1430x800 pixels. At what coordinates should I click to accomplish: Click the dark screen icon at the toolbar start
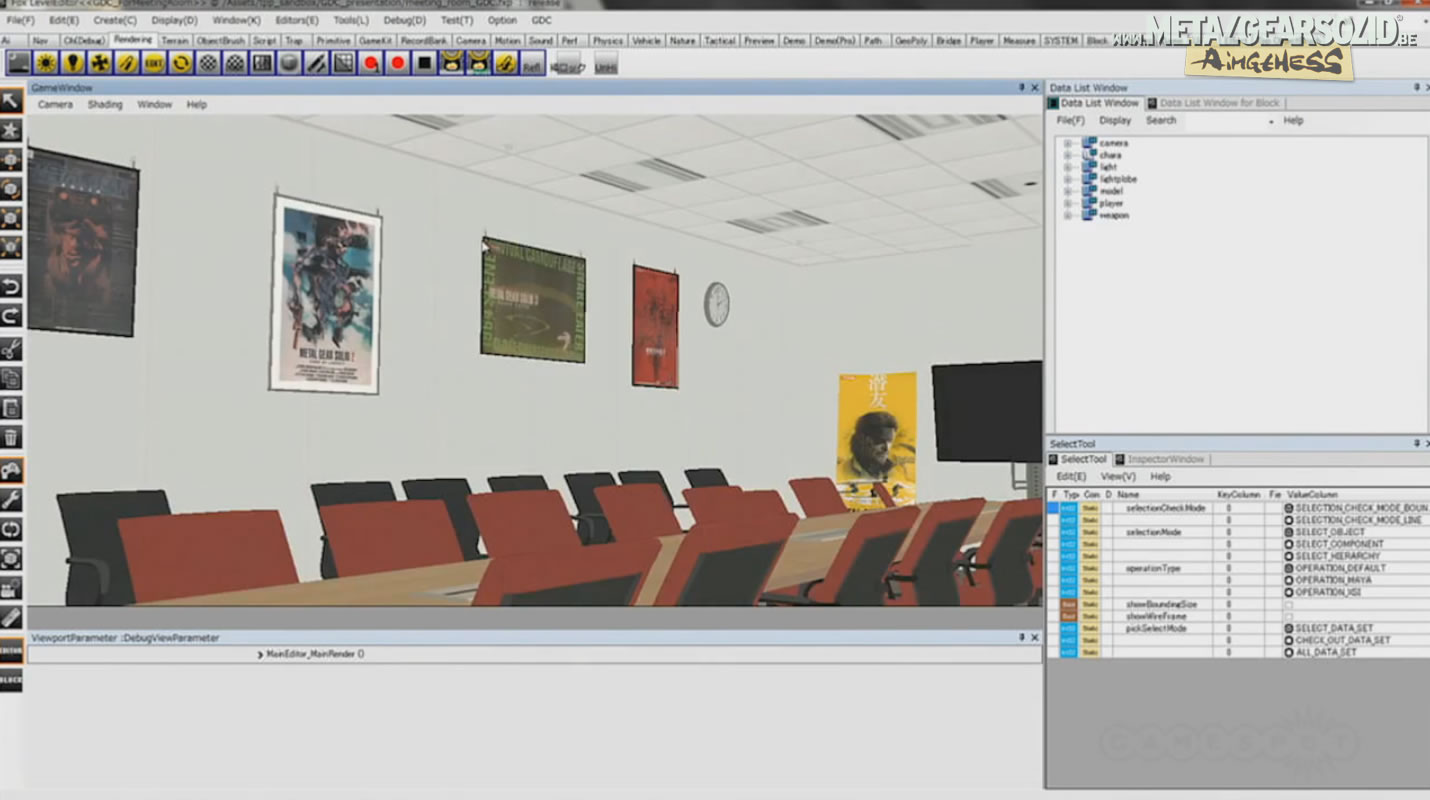tap(19, 63)
